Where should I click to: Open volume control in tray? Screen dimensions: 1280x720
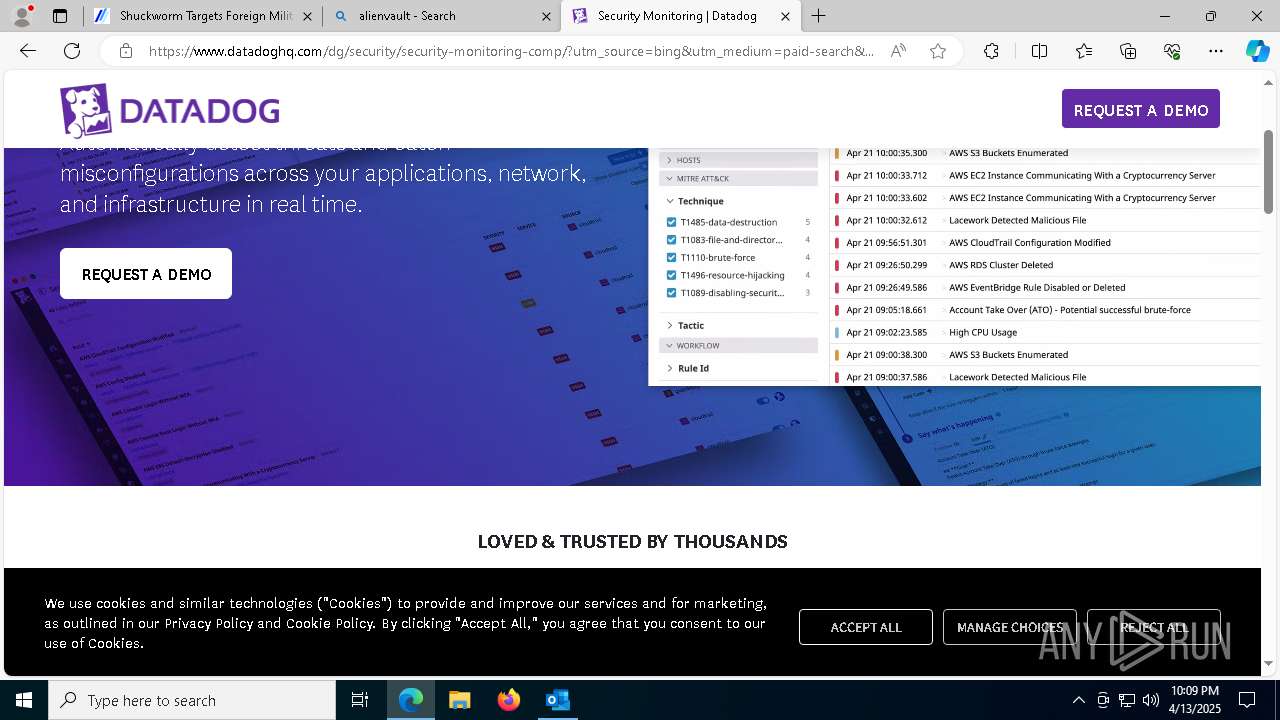pos(1151,700)
